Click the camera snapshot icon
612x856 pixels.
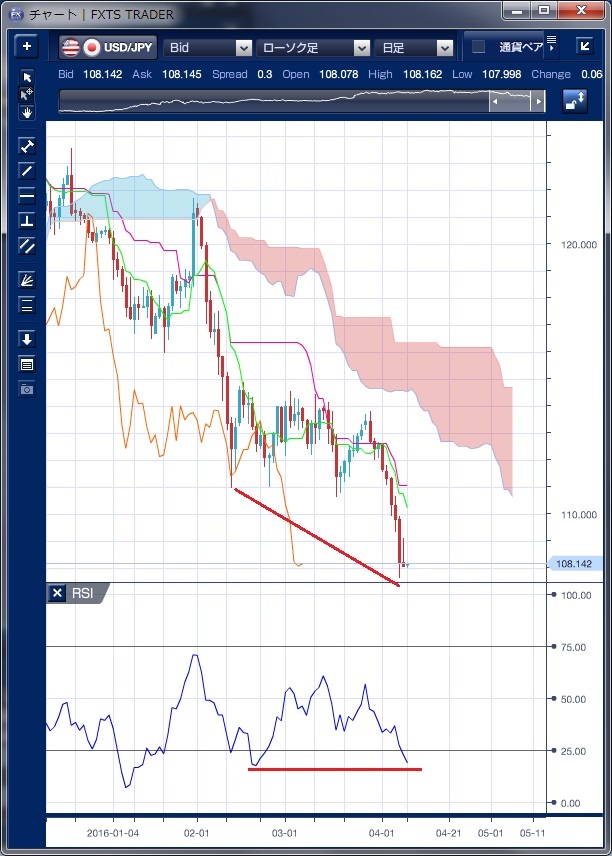27,387
